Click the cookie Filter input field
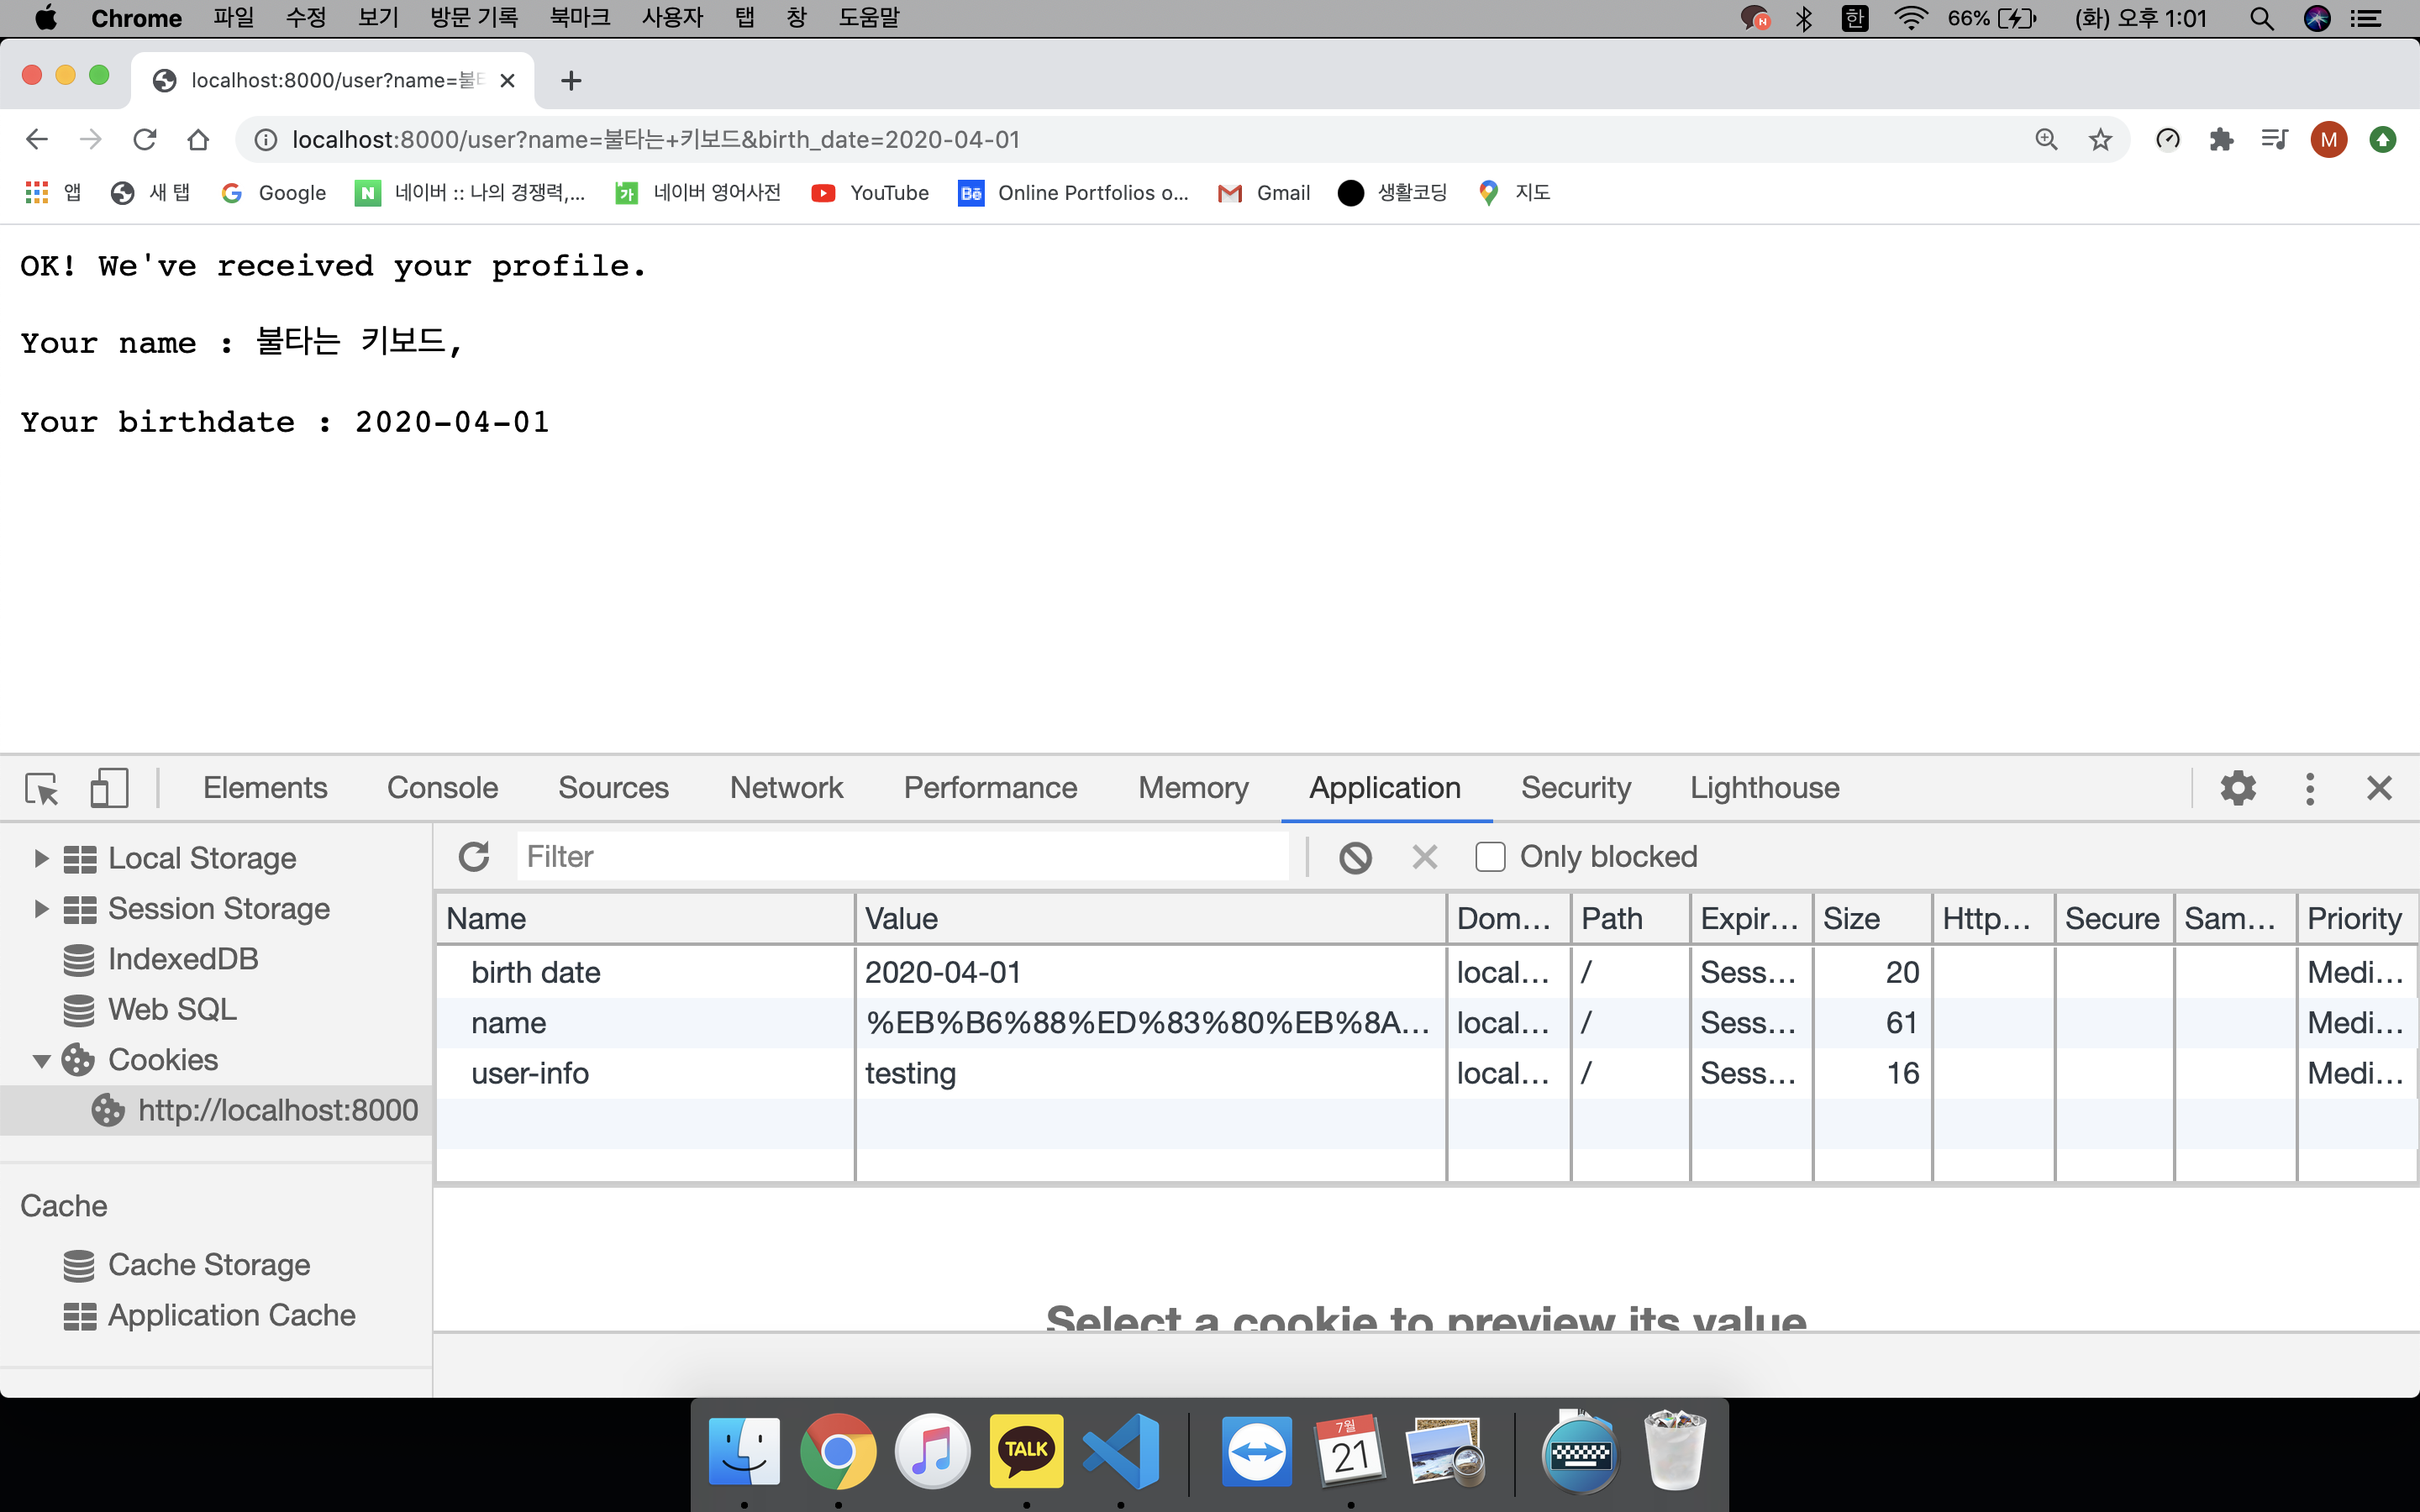The width and height of the screenshot is (2420, 1512). [x=900, y=857]
